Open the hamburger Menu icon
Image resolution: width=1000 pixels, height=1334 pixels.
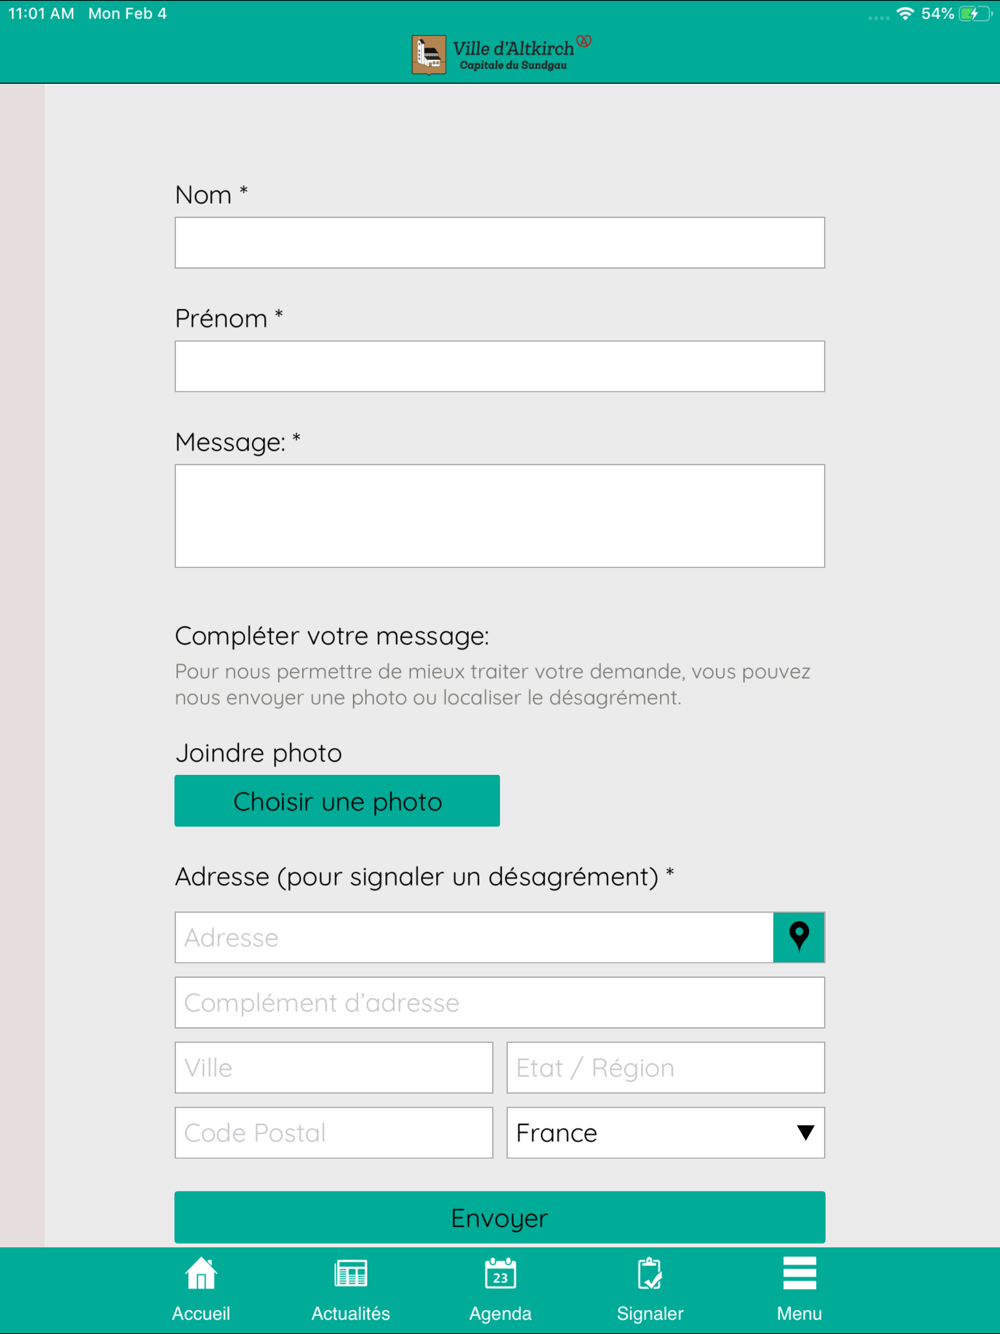pos(799,1275)
